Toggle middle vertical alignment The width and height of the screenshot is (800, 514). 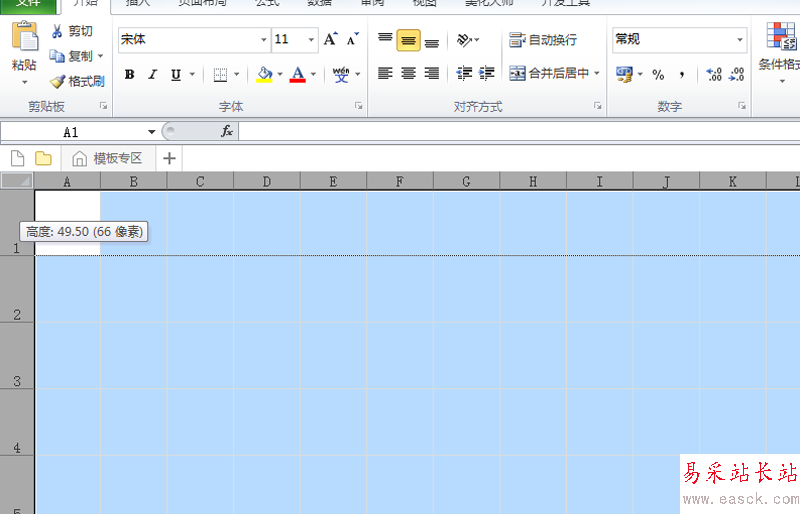coord(408,40)
